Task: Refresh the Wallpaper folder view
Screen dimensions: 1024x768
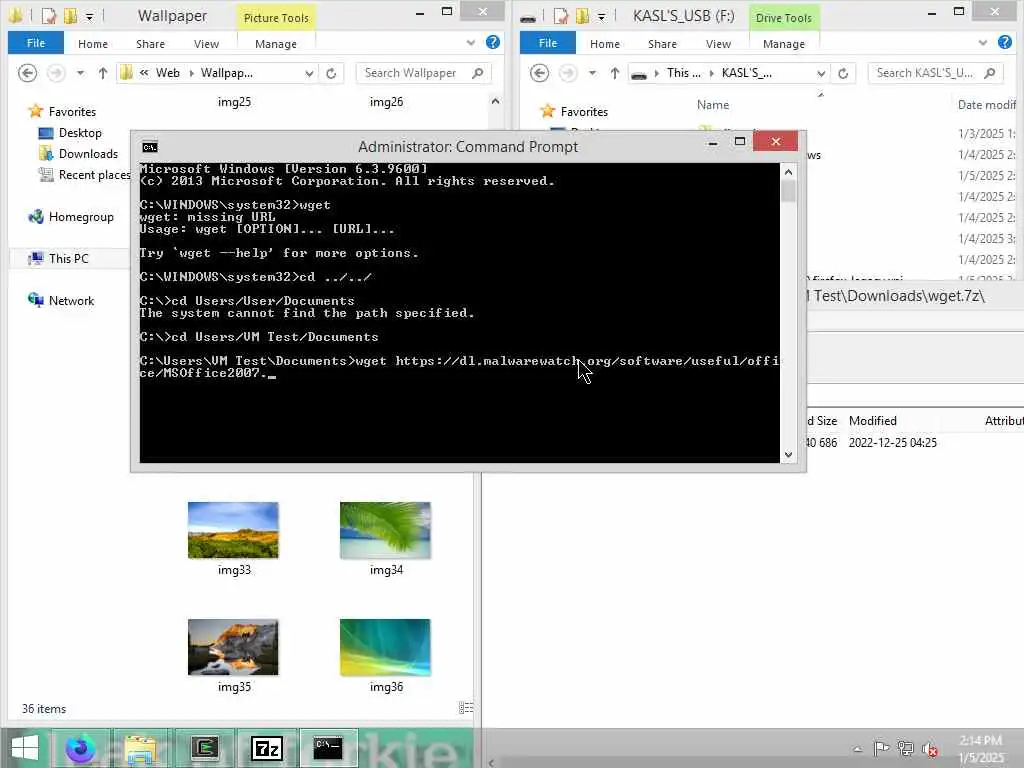Action: [331, 73]
